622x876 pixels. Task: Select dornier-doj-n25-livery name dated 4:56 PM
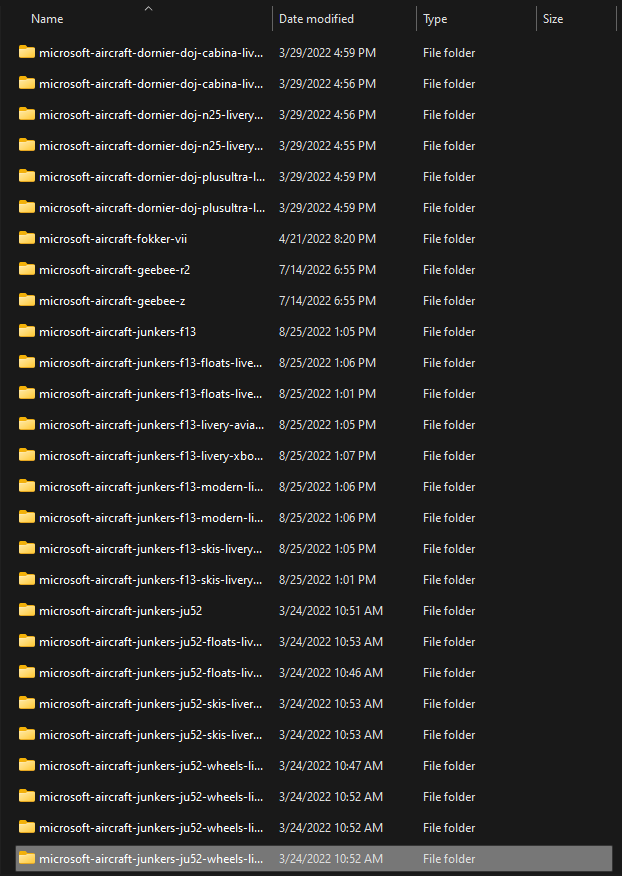pos(151,115)
